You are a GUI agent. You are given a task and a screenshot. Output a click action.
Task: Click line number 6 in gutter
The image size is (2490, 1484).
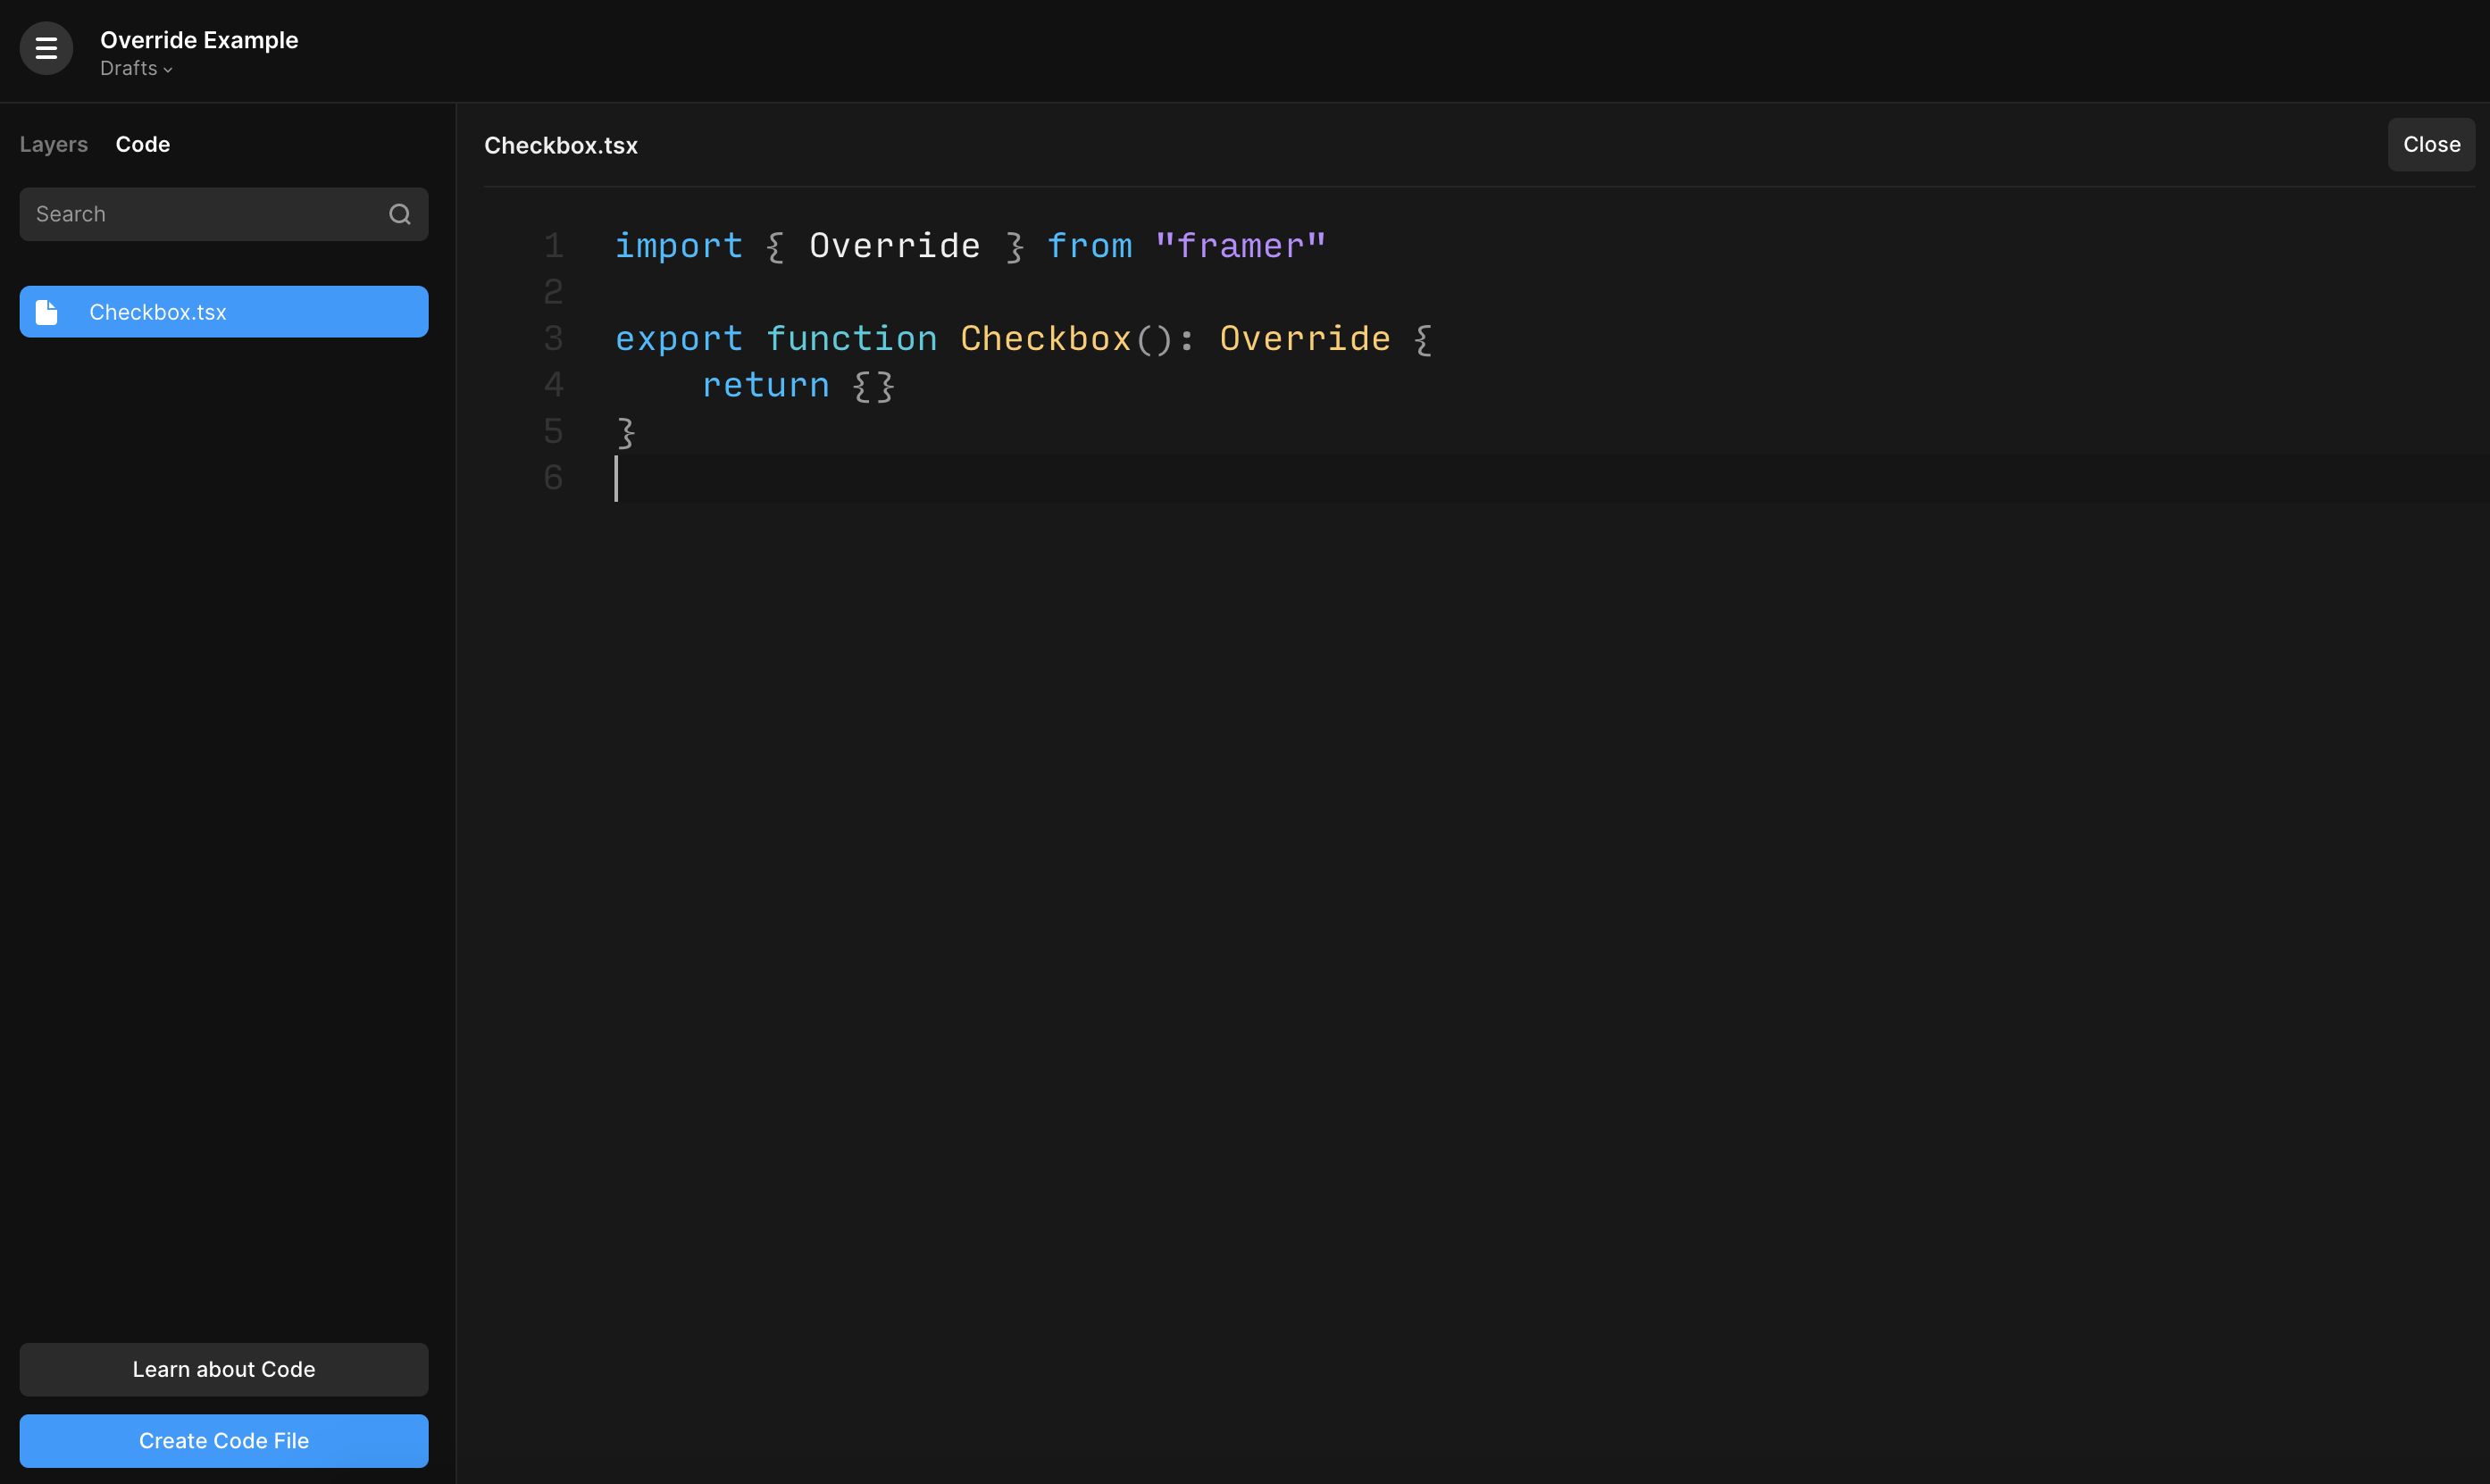pyautogui.click(x=553, y=478)
